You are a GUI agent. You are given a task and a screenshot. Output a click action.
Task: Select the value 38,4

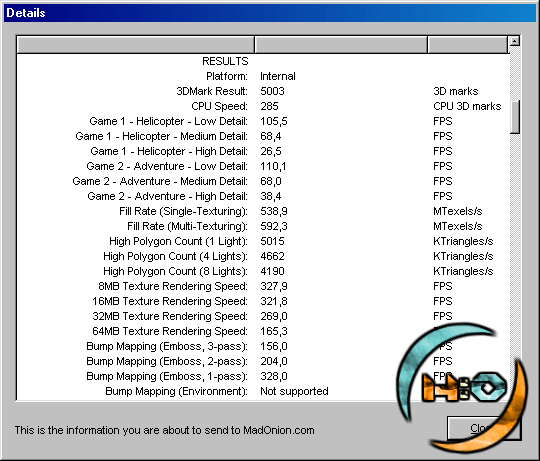[x=271, y=196]
